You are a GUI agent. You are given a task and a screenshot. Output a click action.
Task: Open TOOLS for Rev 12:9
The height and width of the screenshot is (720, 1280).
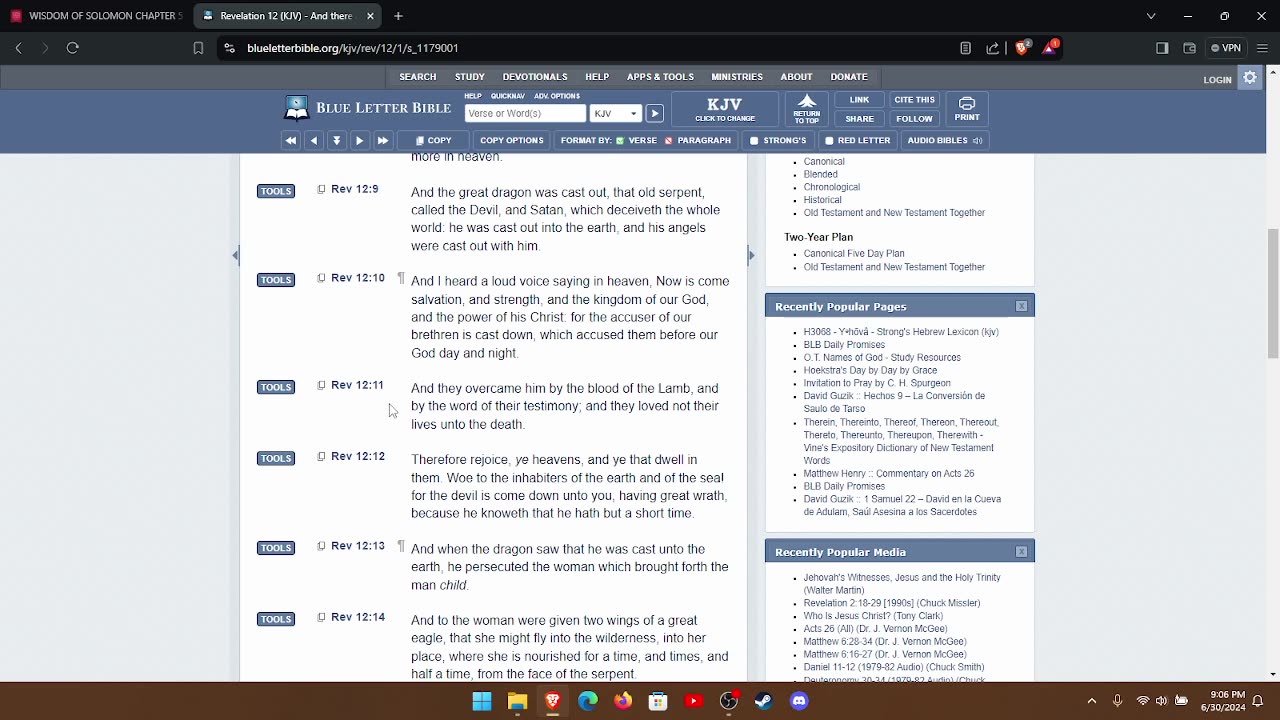[x=276, y=191]
